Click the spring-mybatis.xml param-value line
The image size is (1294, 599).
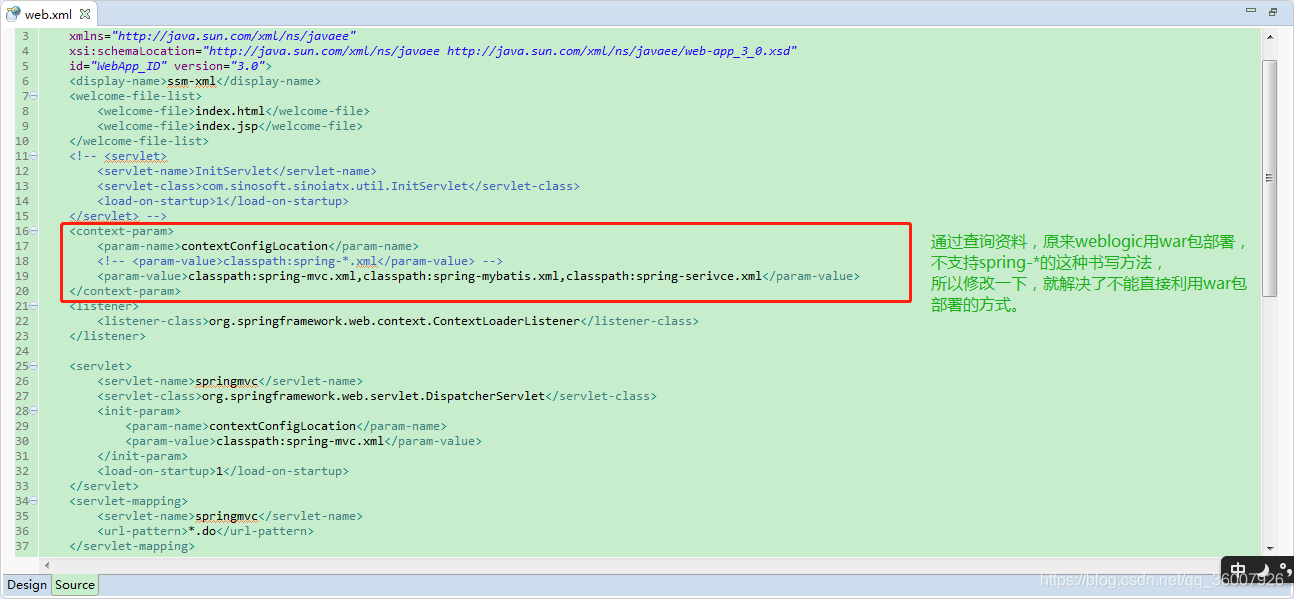click(x=478, y=276)
